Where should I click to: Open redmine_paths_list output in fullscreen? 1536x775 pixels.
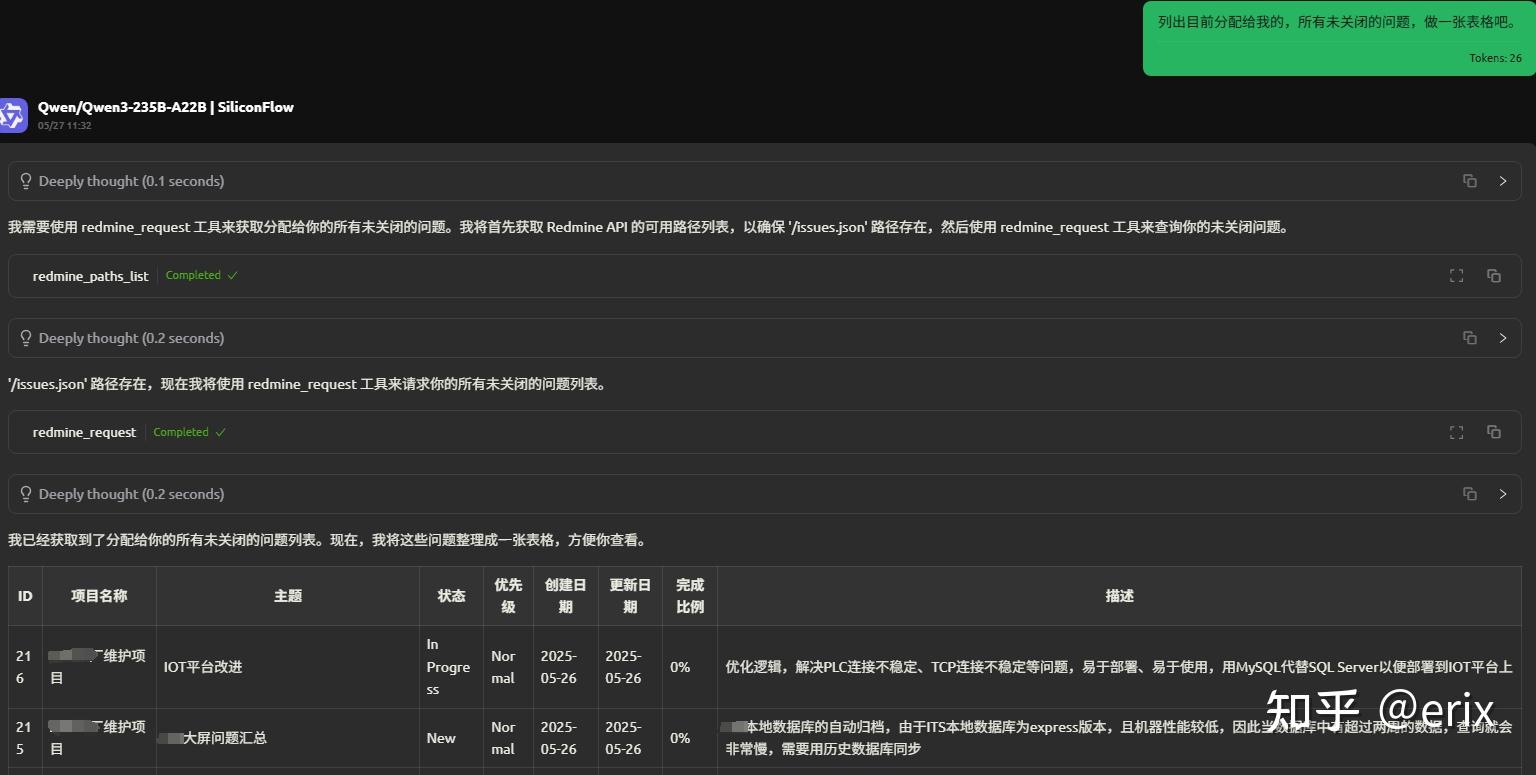click(x=1456, y=275)
